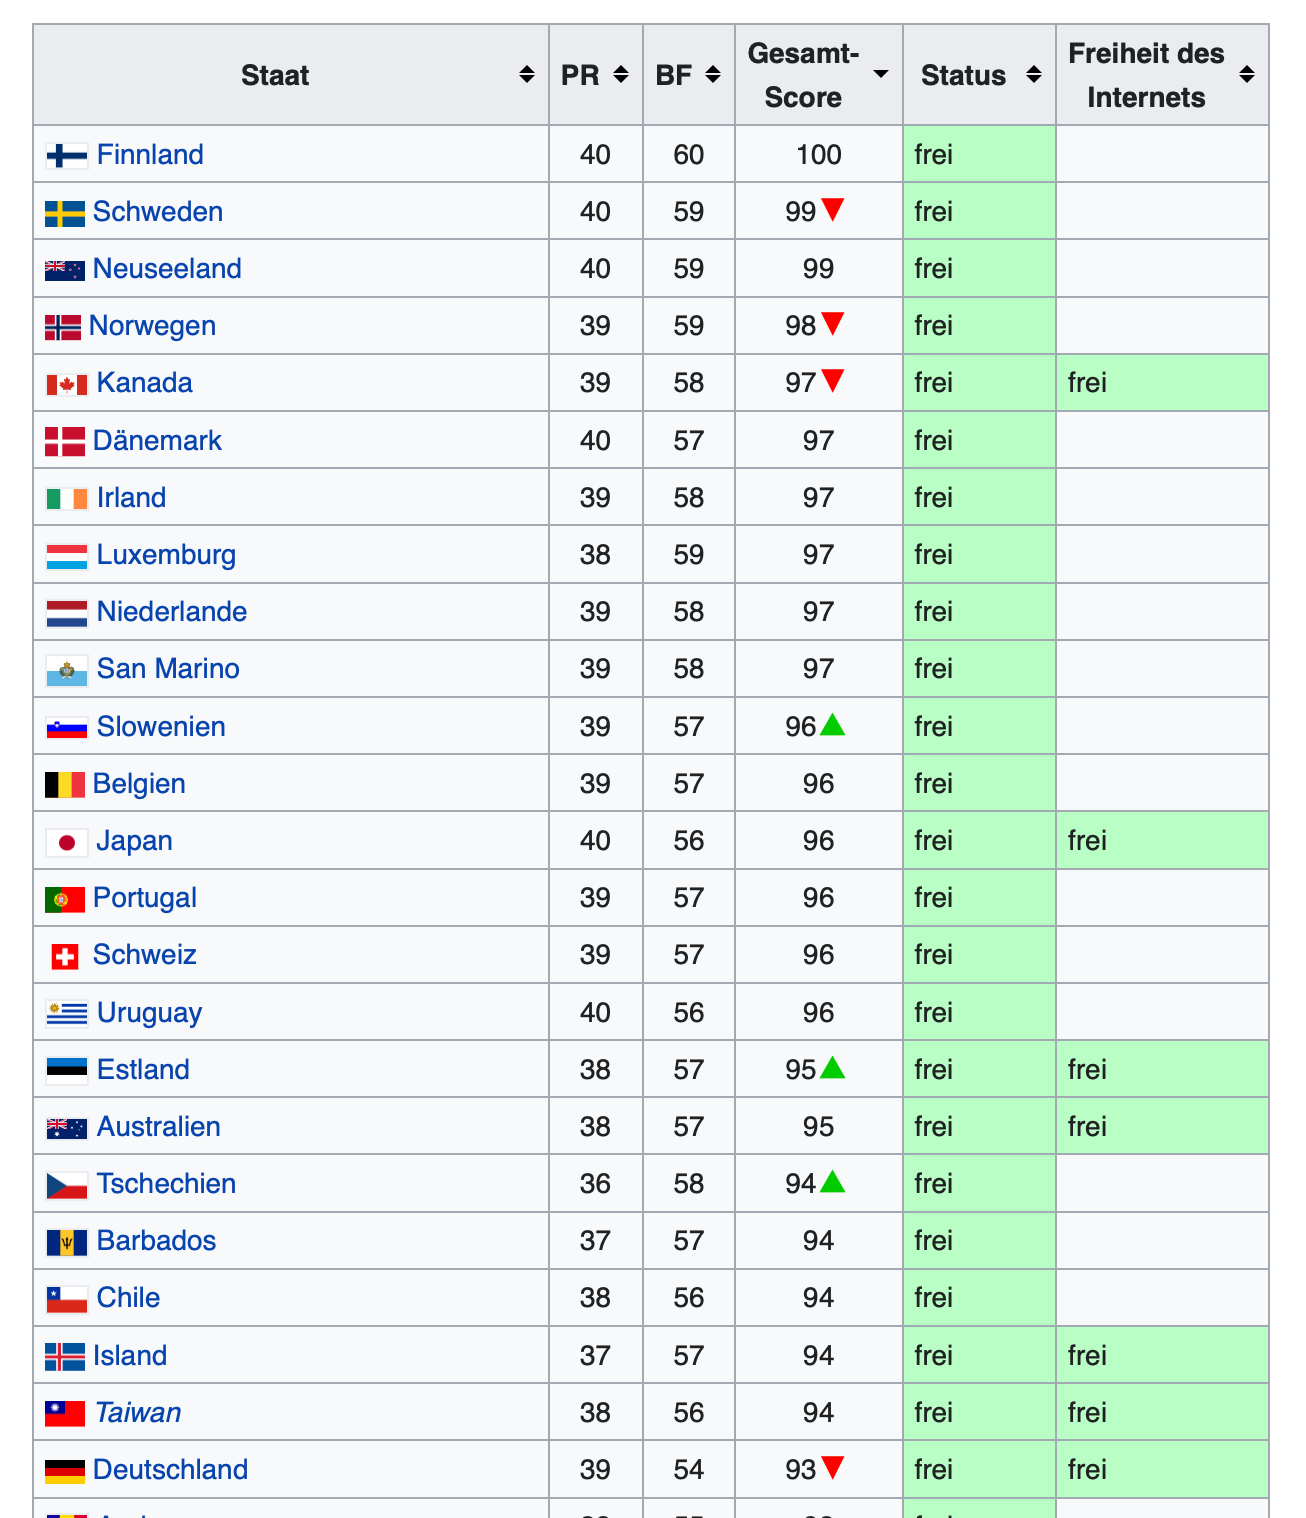Click the Finland flag icon
This screenshot has width=1306, height=1518.
[66, 156]
